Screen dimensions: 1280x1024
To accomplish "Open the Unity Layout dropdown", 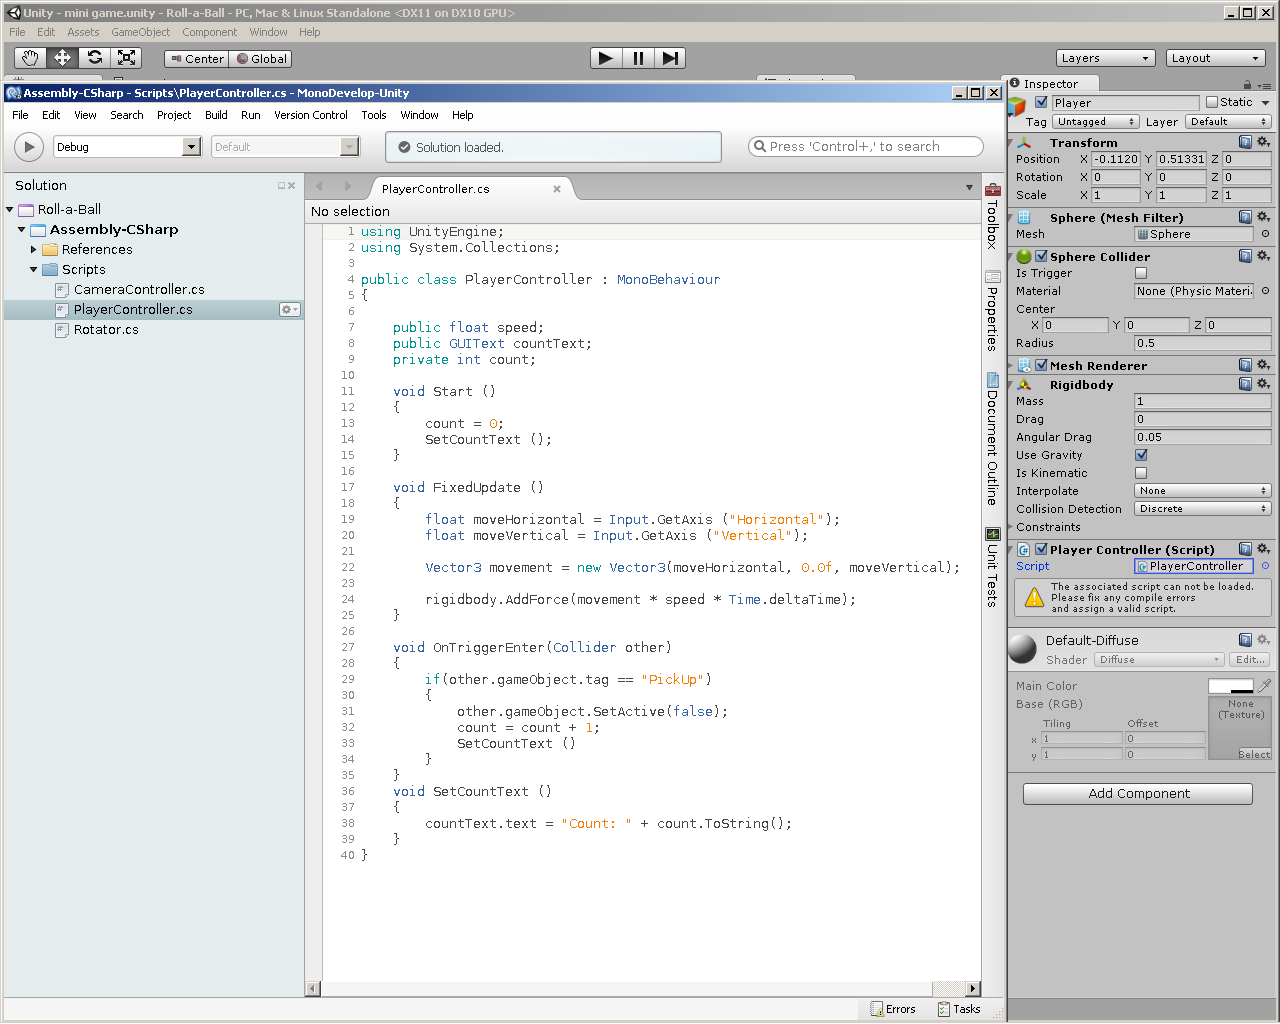I will (x=1216, y=58).
